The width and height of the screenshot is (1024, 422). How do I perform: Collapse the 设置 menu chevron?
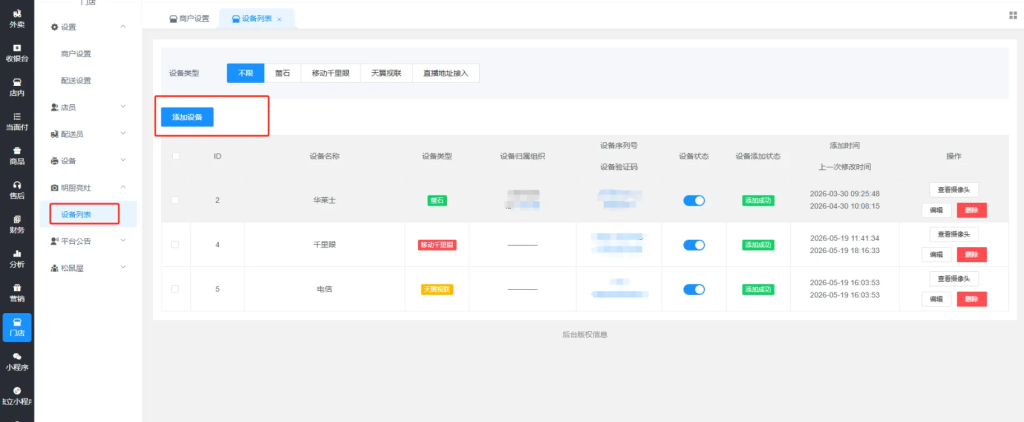coord(123,27)
